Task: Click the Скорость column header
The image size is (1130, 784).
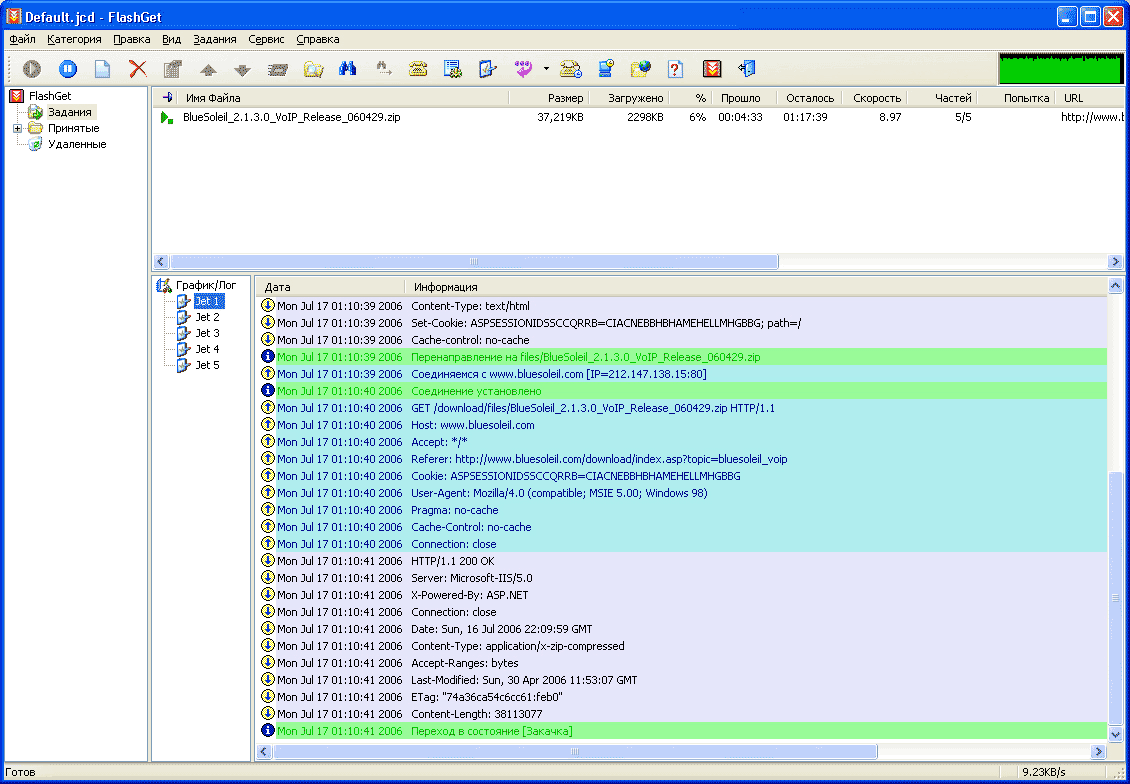Action: click(876, 98)
